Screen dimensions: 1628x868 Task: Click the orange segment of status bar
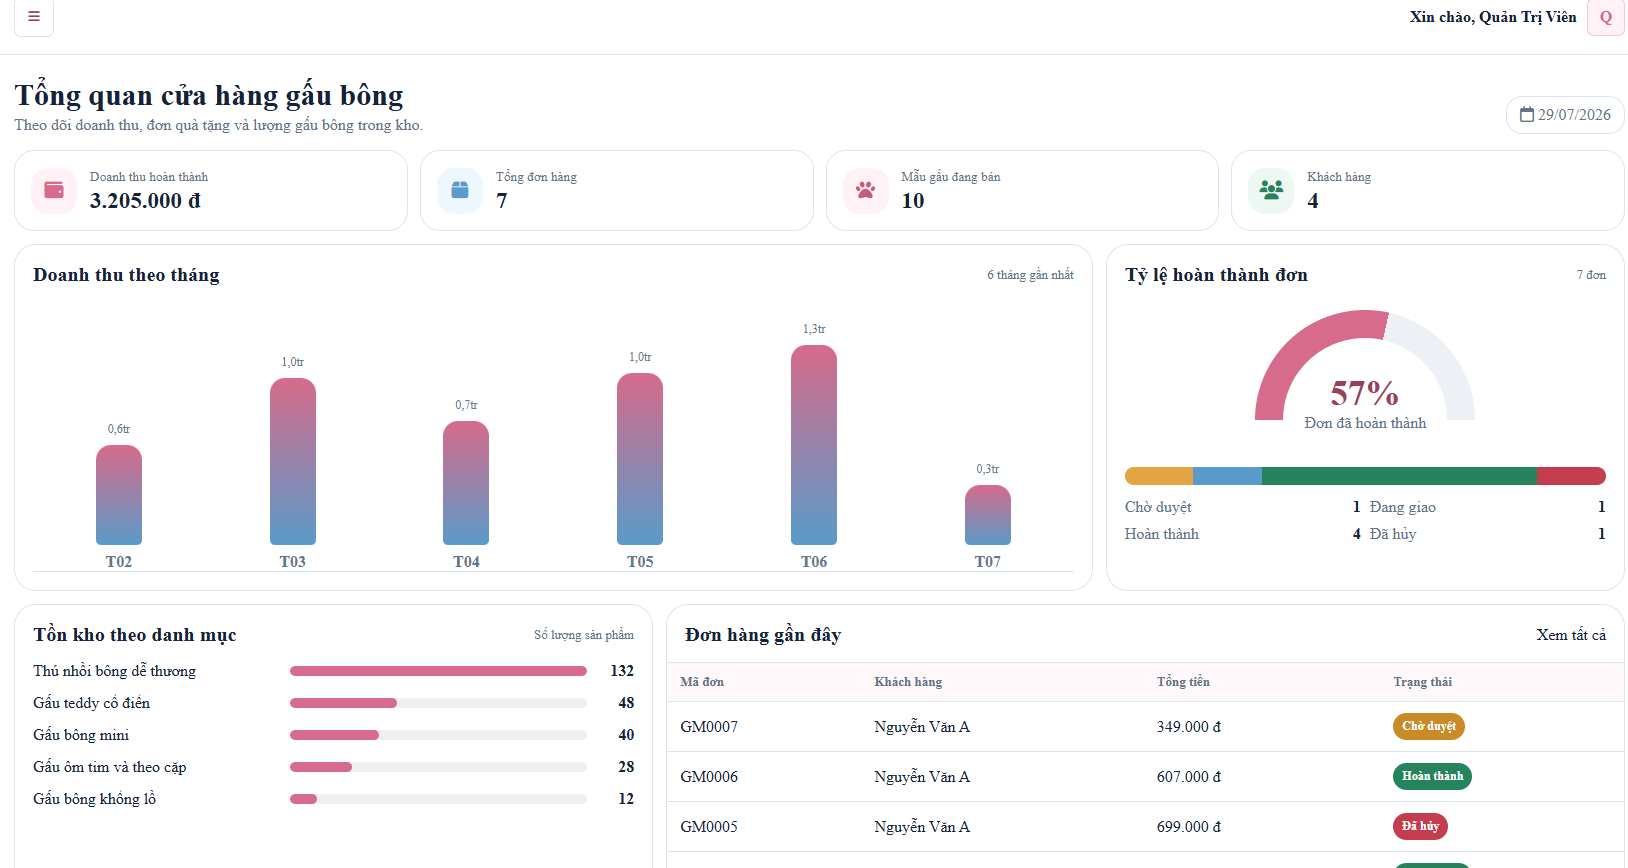point(1159,476)
